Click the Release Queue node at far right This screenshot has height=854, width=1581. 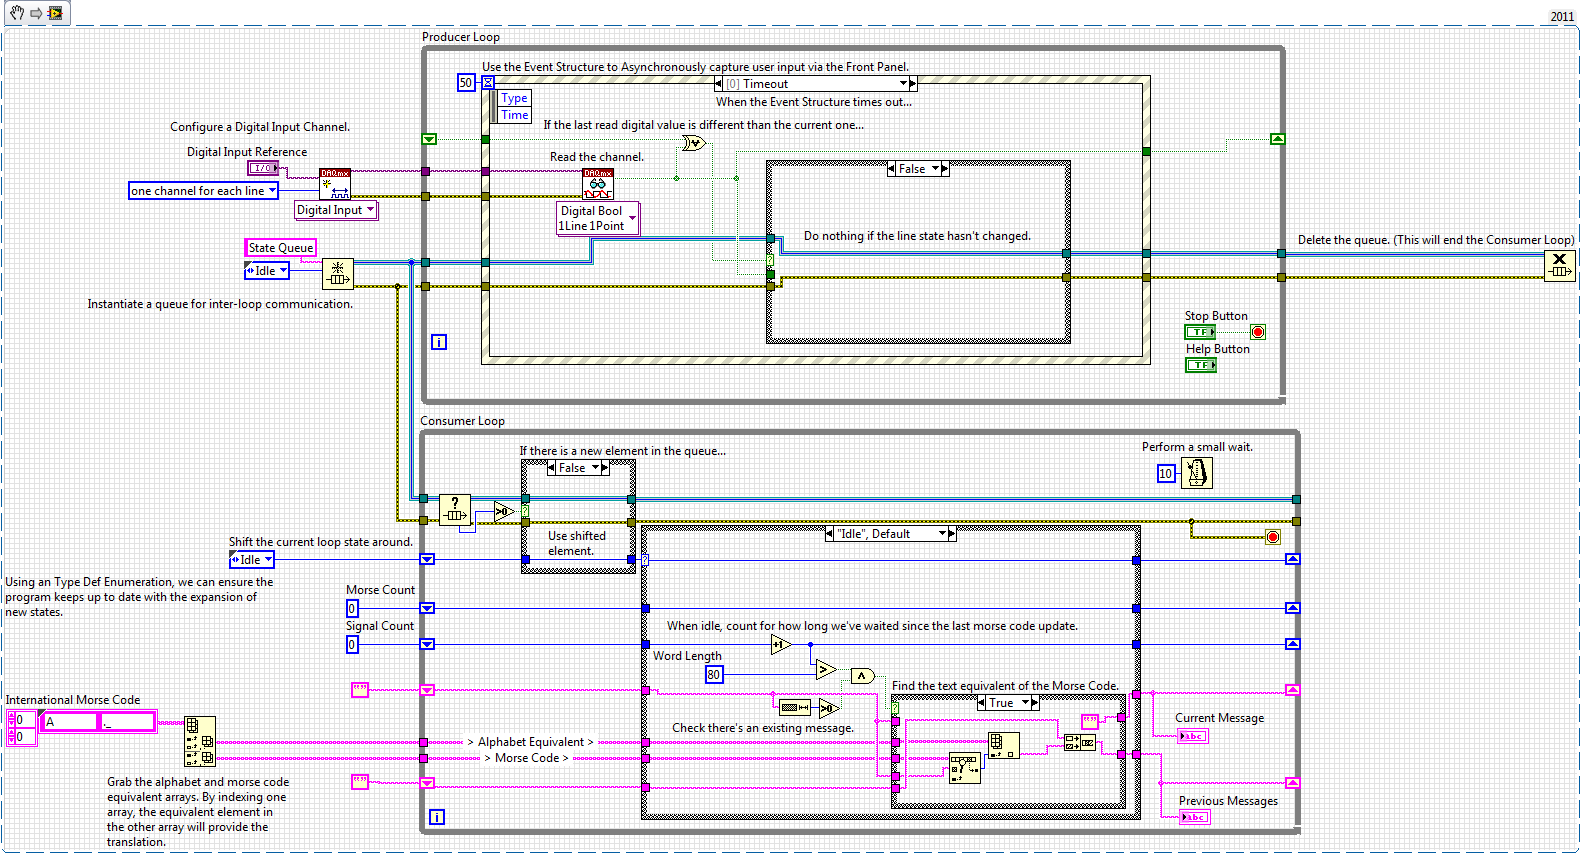coord(1559,266)
